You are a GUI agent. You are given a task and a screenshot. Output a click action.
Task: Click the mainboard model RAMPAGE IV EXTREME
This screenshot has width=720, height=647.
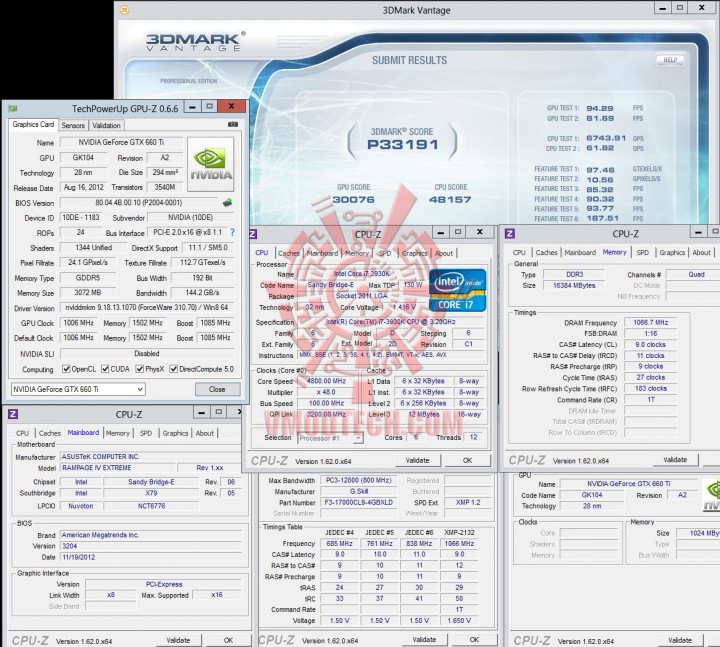coord(118,467)
